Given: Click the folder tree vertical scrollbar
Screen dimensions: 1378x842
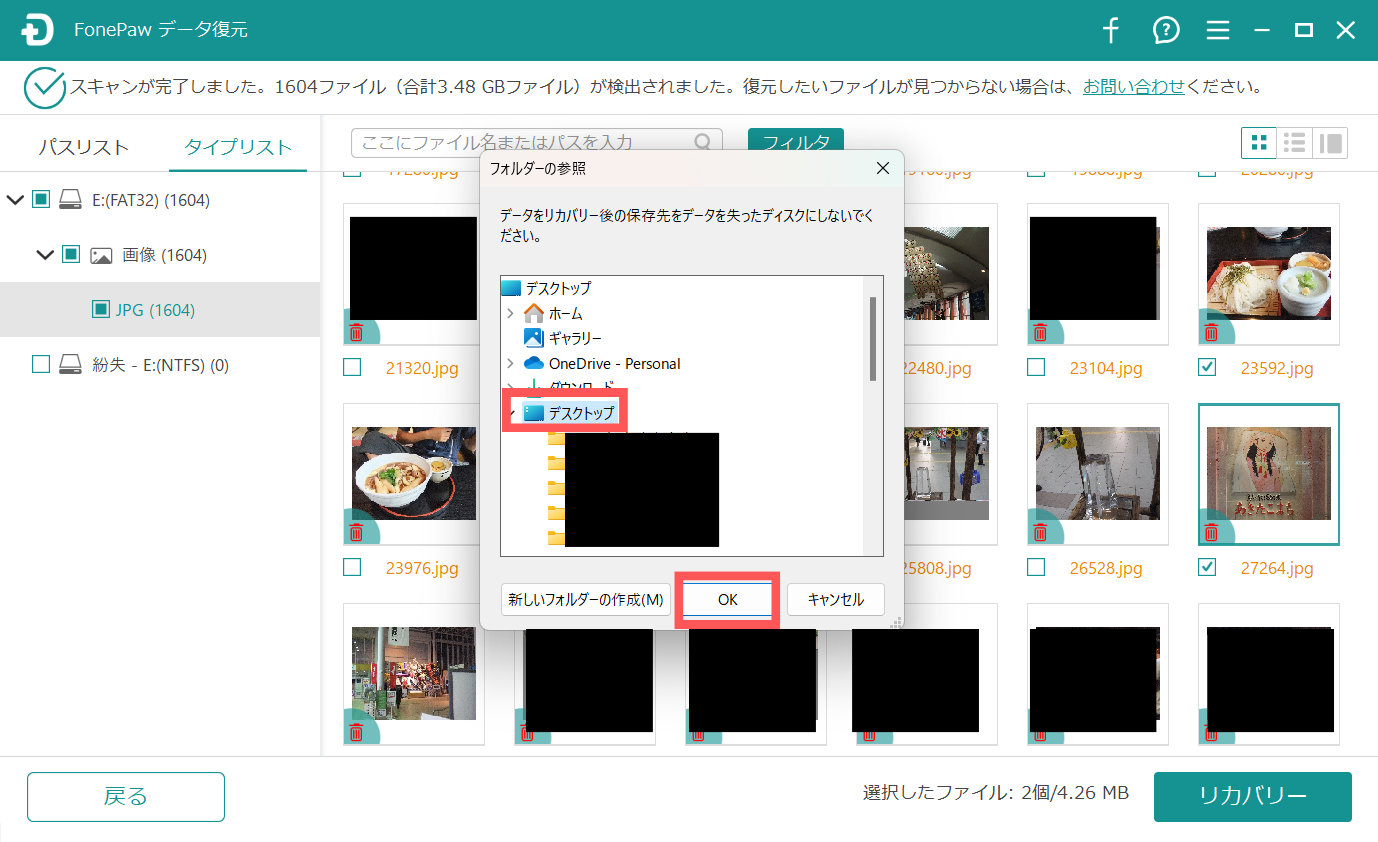Looking at the screenshot, I should coord(873,339).
